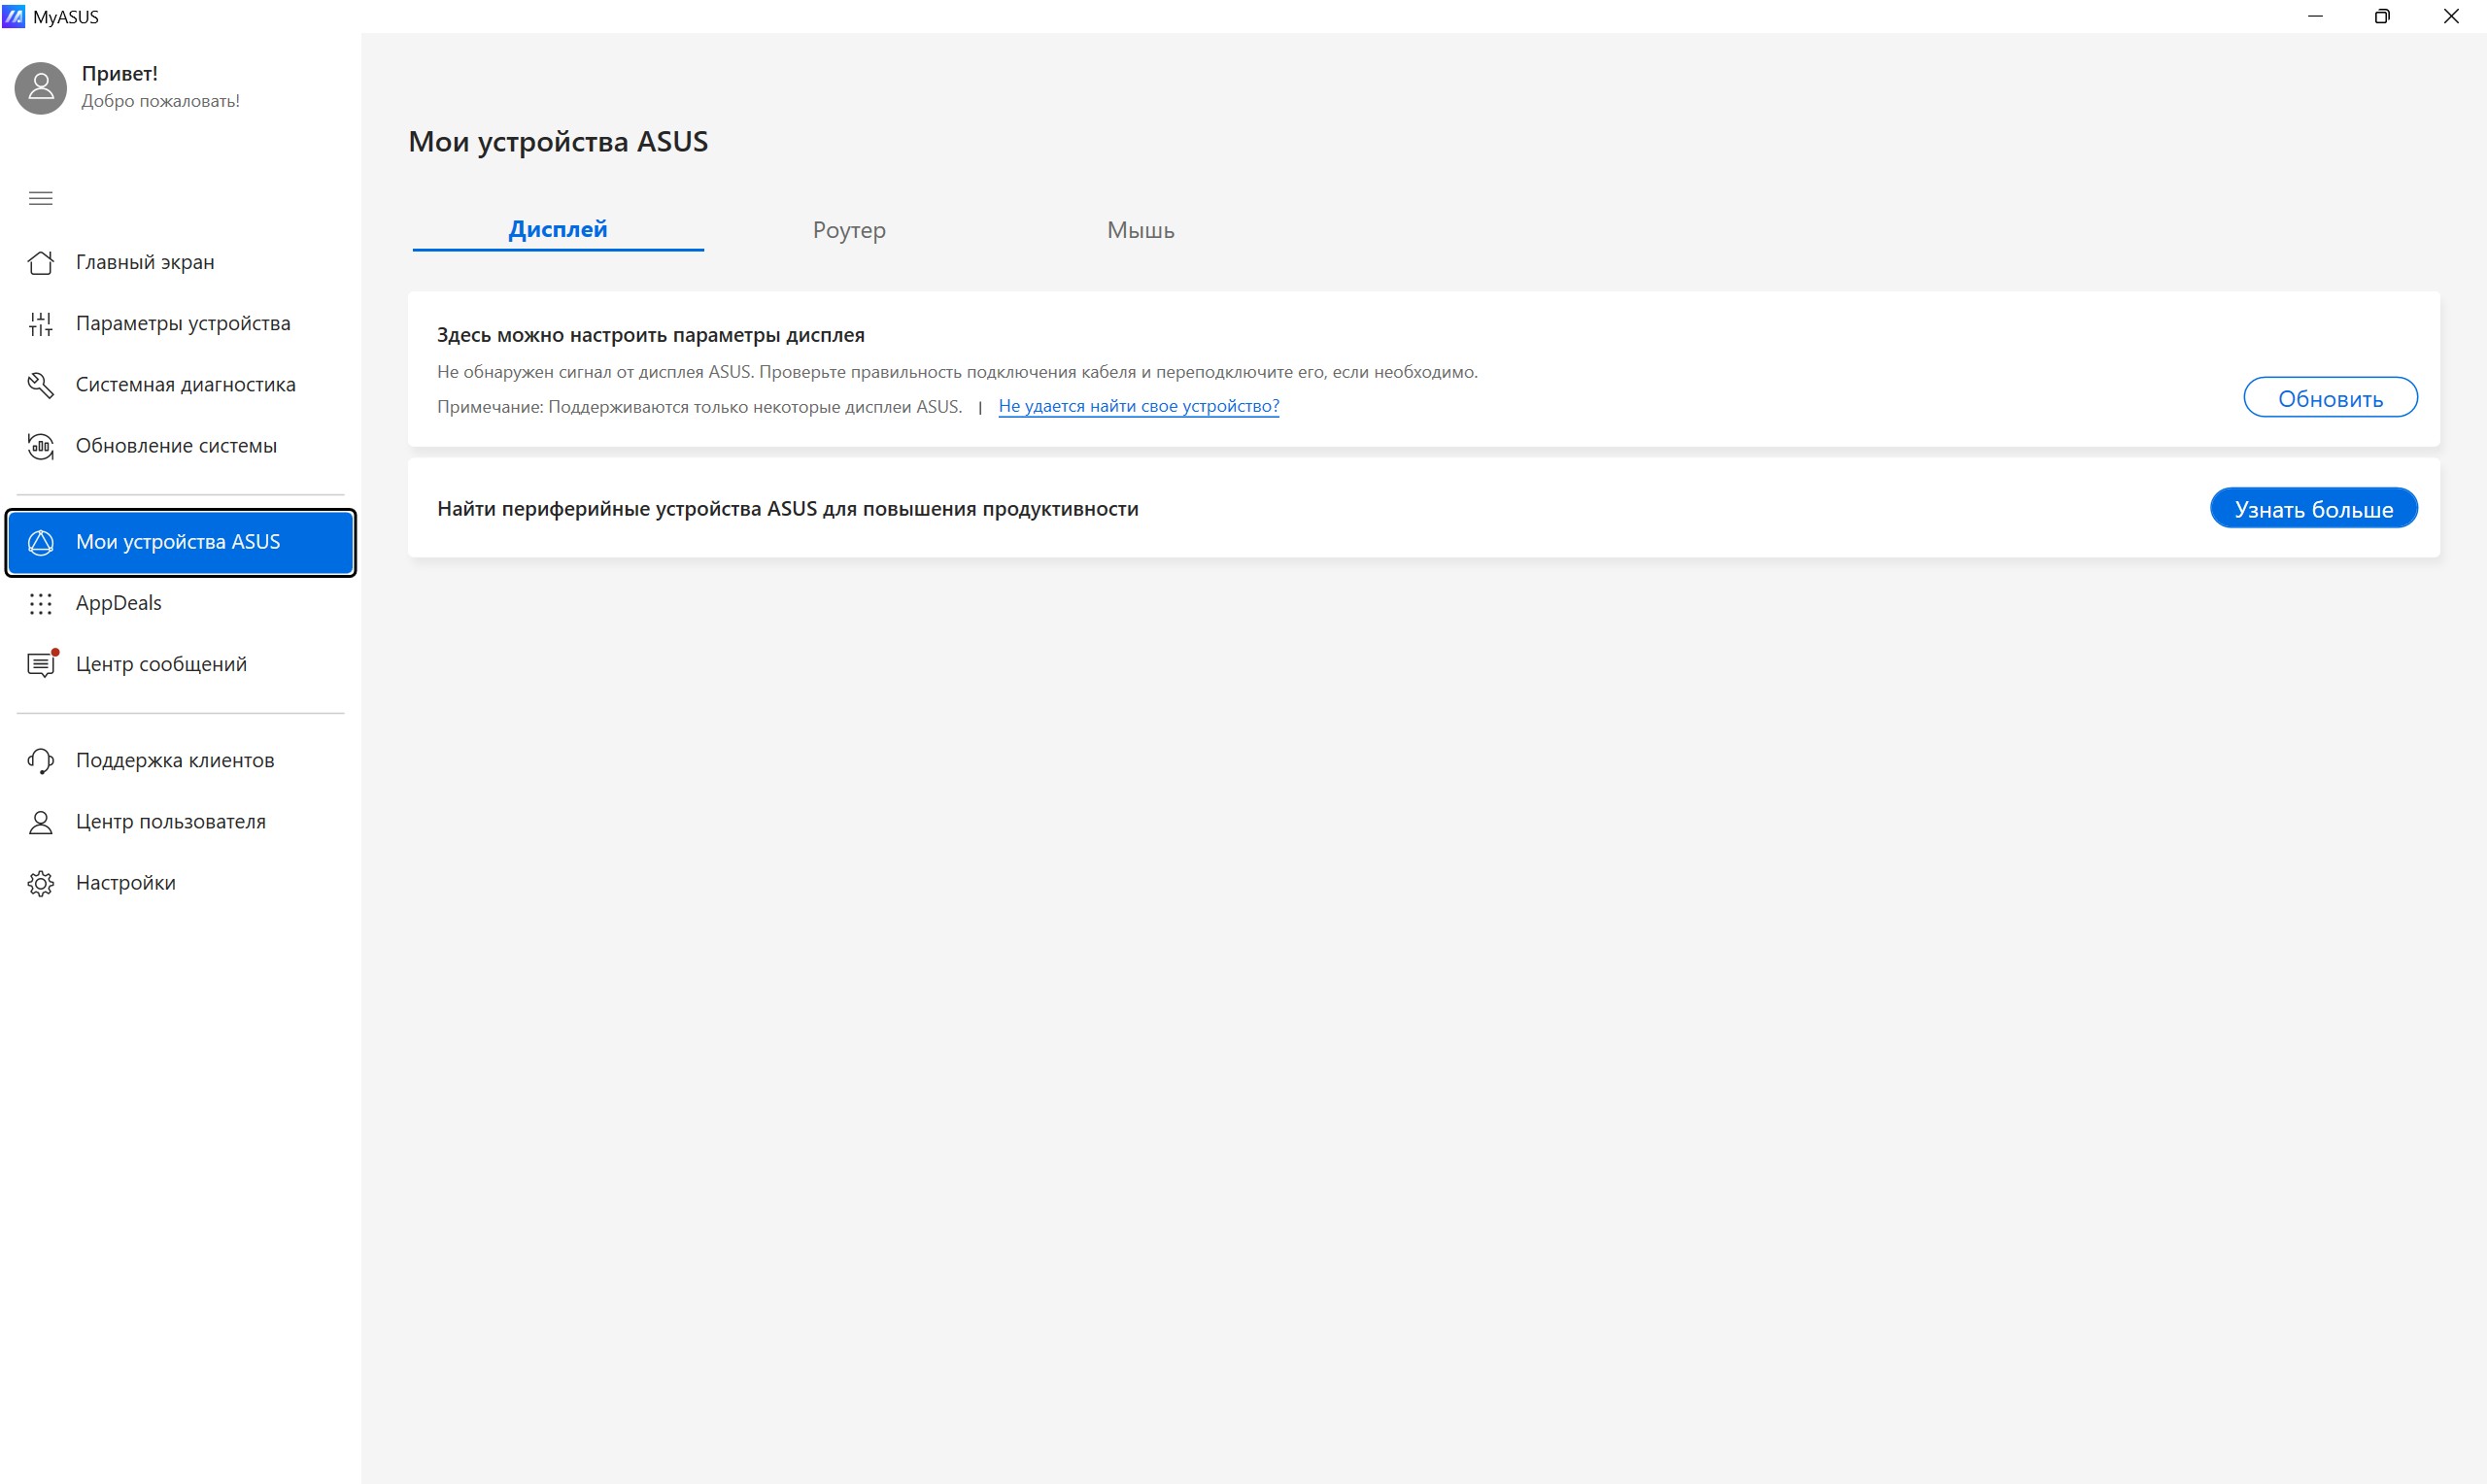Open Настройки in the sidebar
Screen dimensions: 2487x1484
tap(181, 883)
